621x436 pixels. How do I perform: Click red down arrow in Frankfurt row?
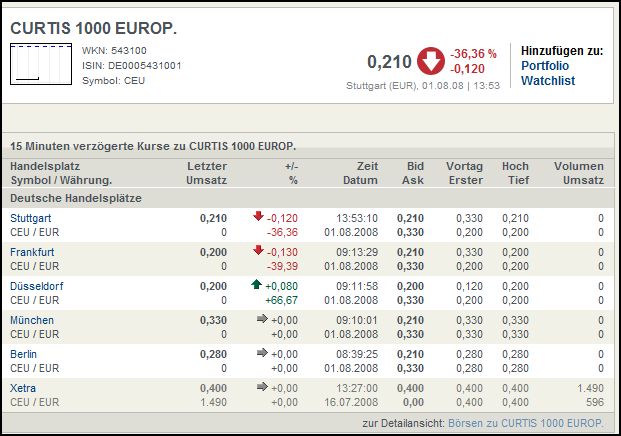(259, 250)
